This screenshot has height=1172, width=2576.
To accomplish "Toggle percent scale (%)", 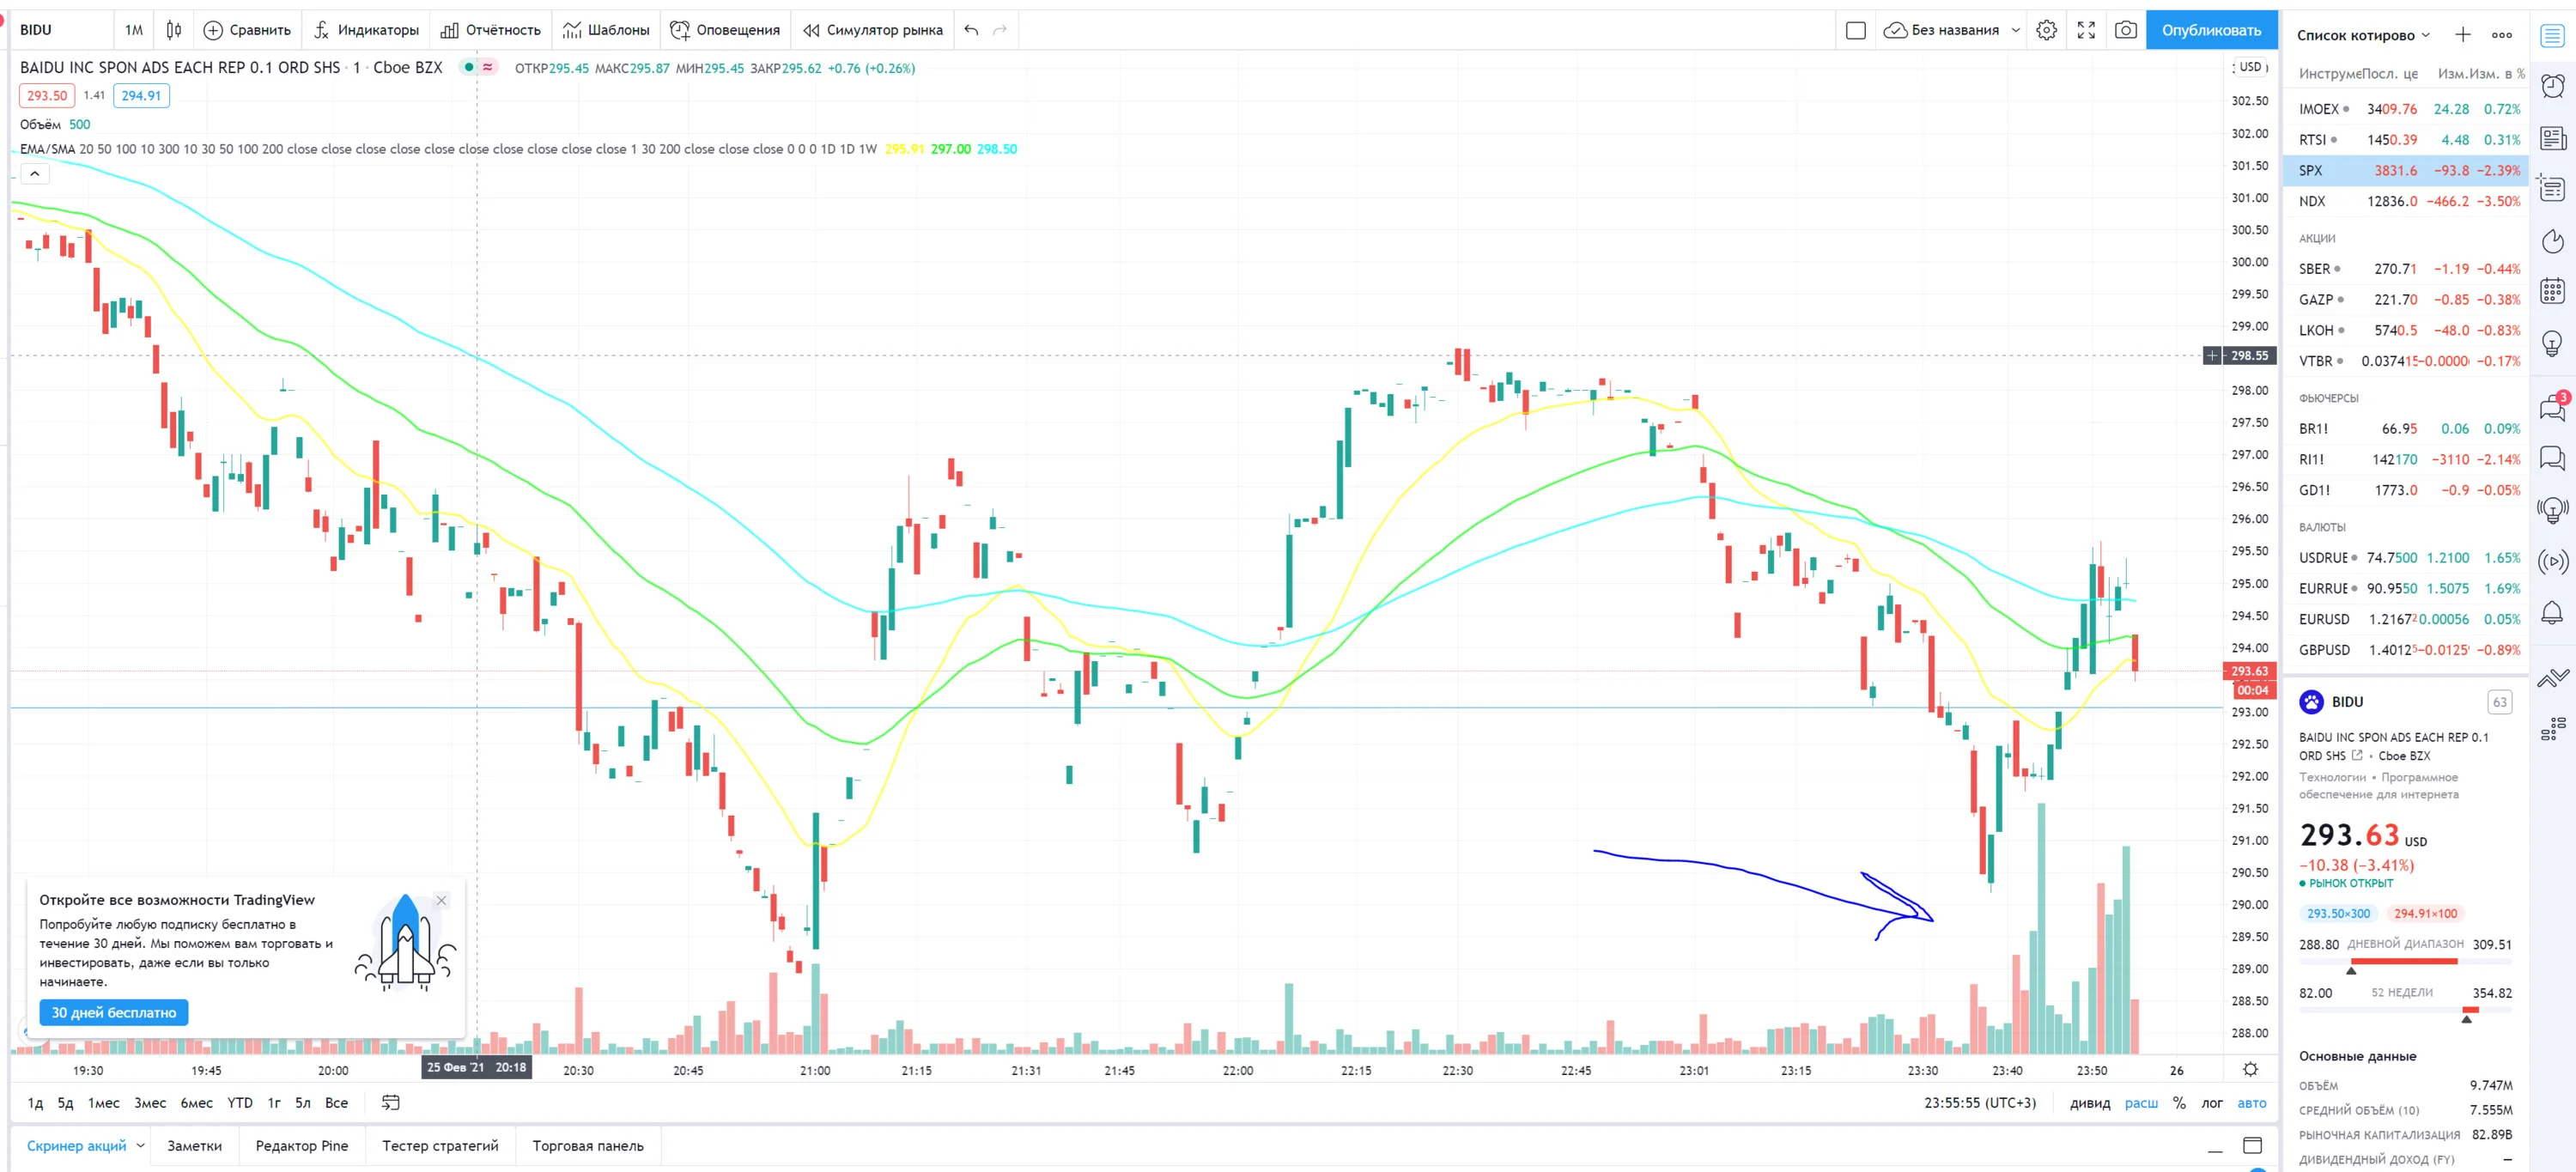I will point(2179,1103).
